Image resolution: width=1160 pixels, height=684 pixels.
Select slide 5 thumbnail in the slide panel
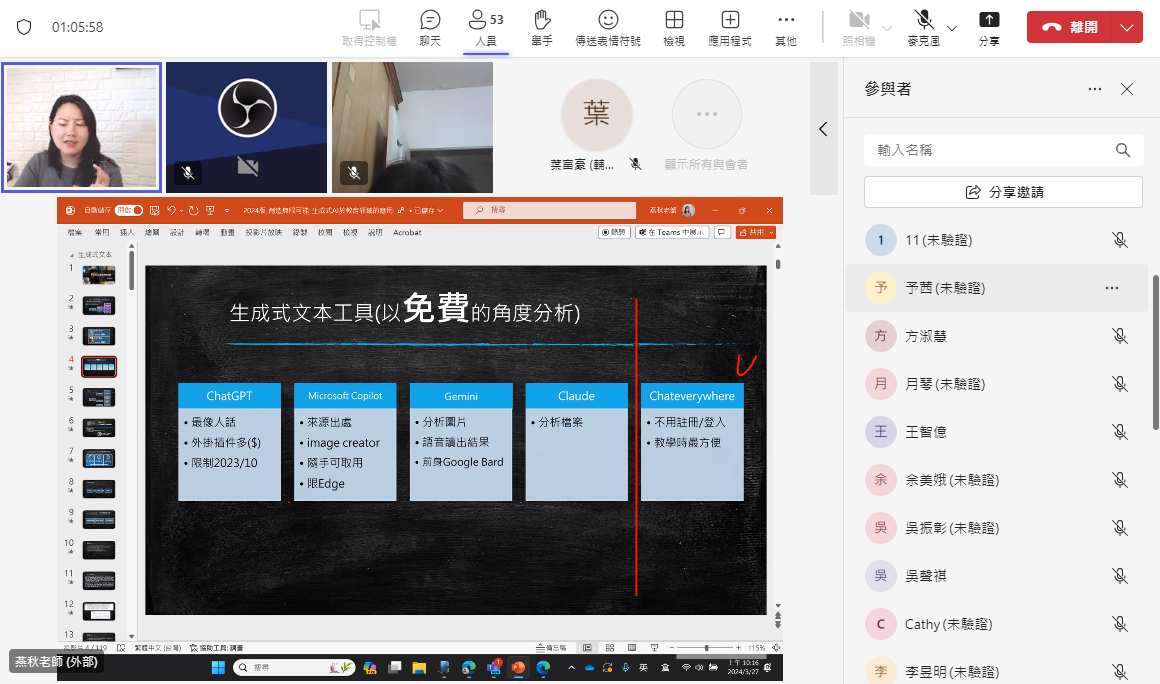pos(98,397)
